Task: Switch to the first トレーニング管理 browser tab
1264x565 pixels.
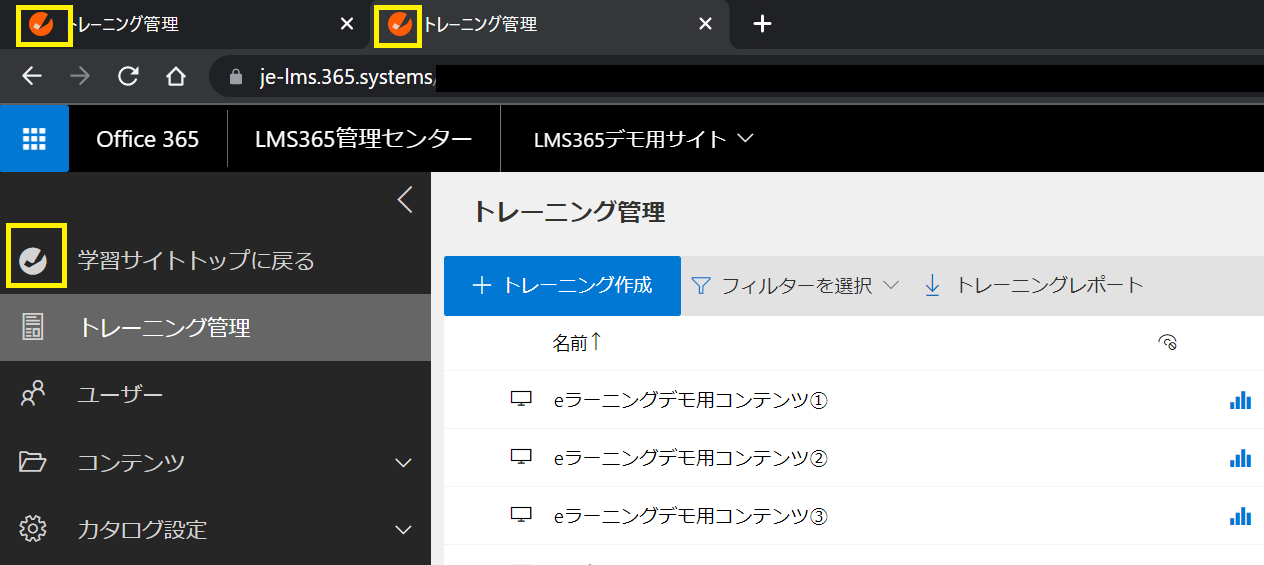Action: [185, 24]
